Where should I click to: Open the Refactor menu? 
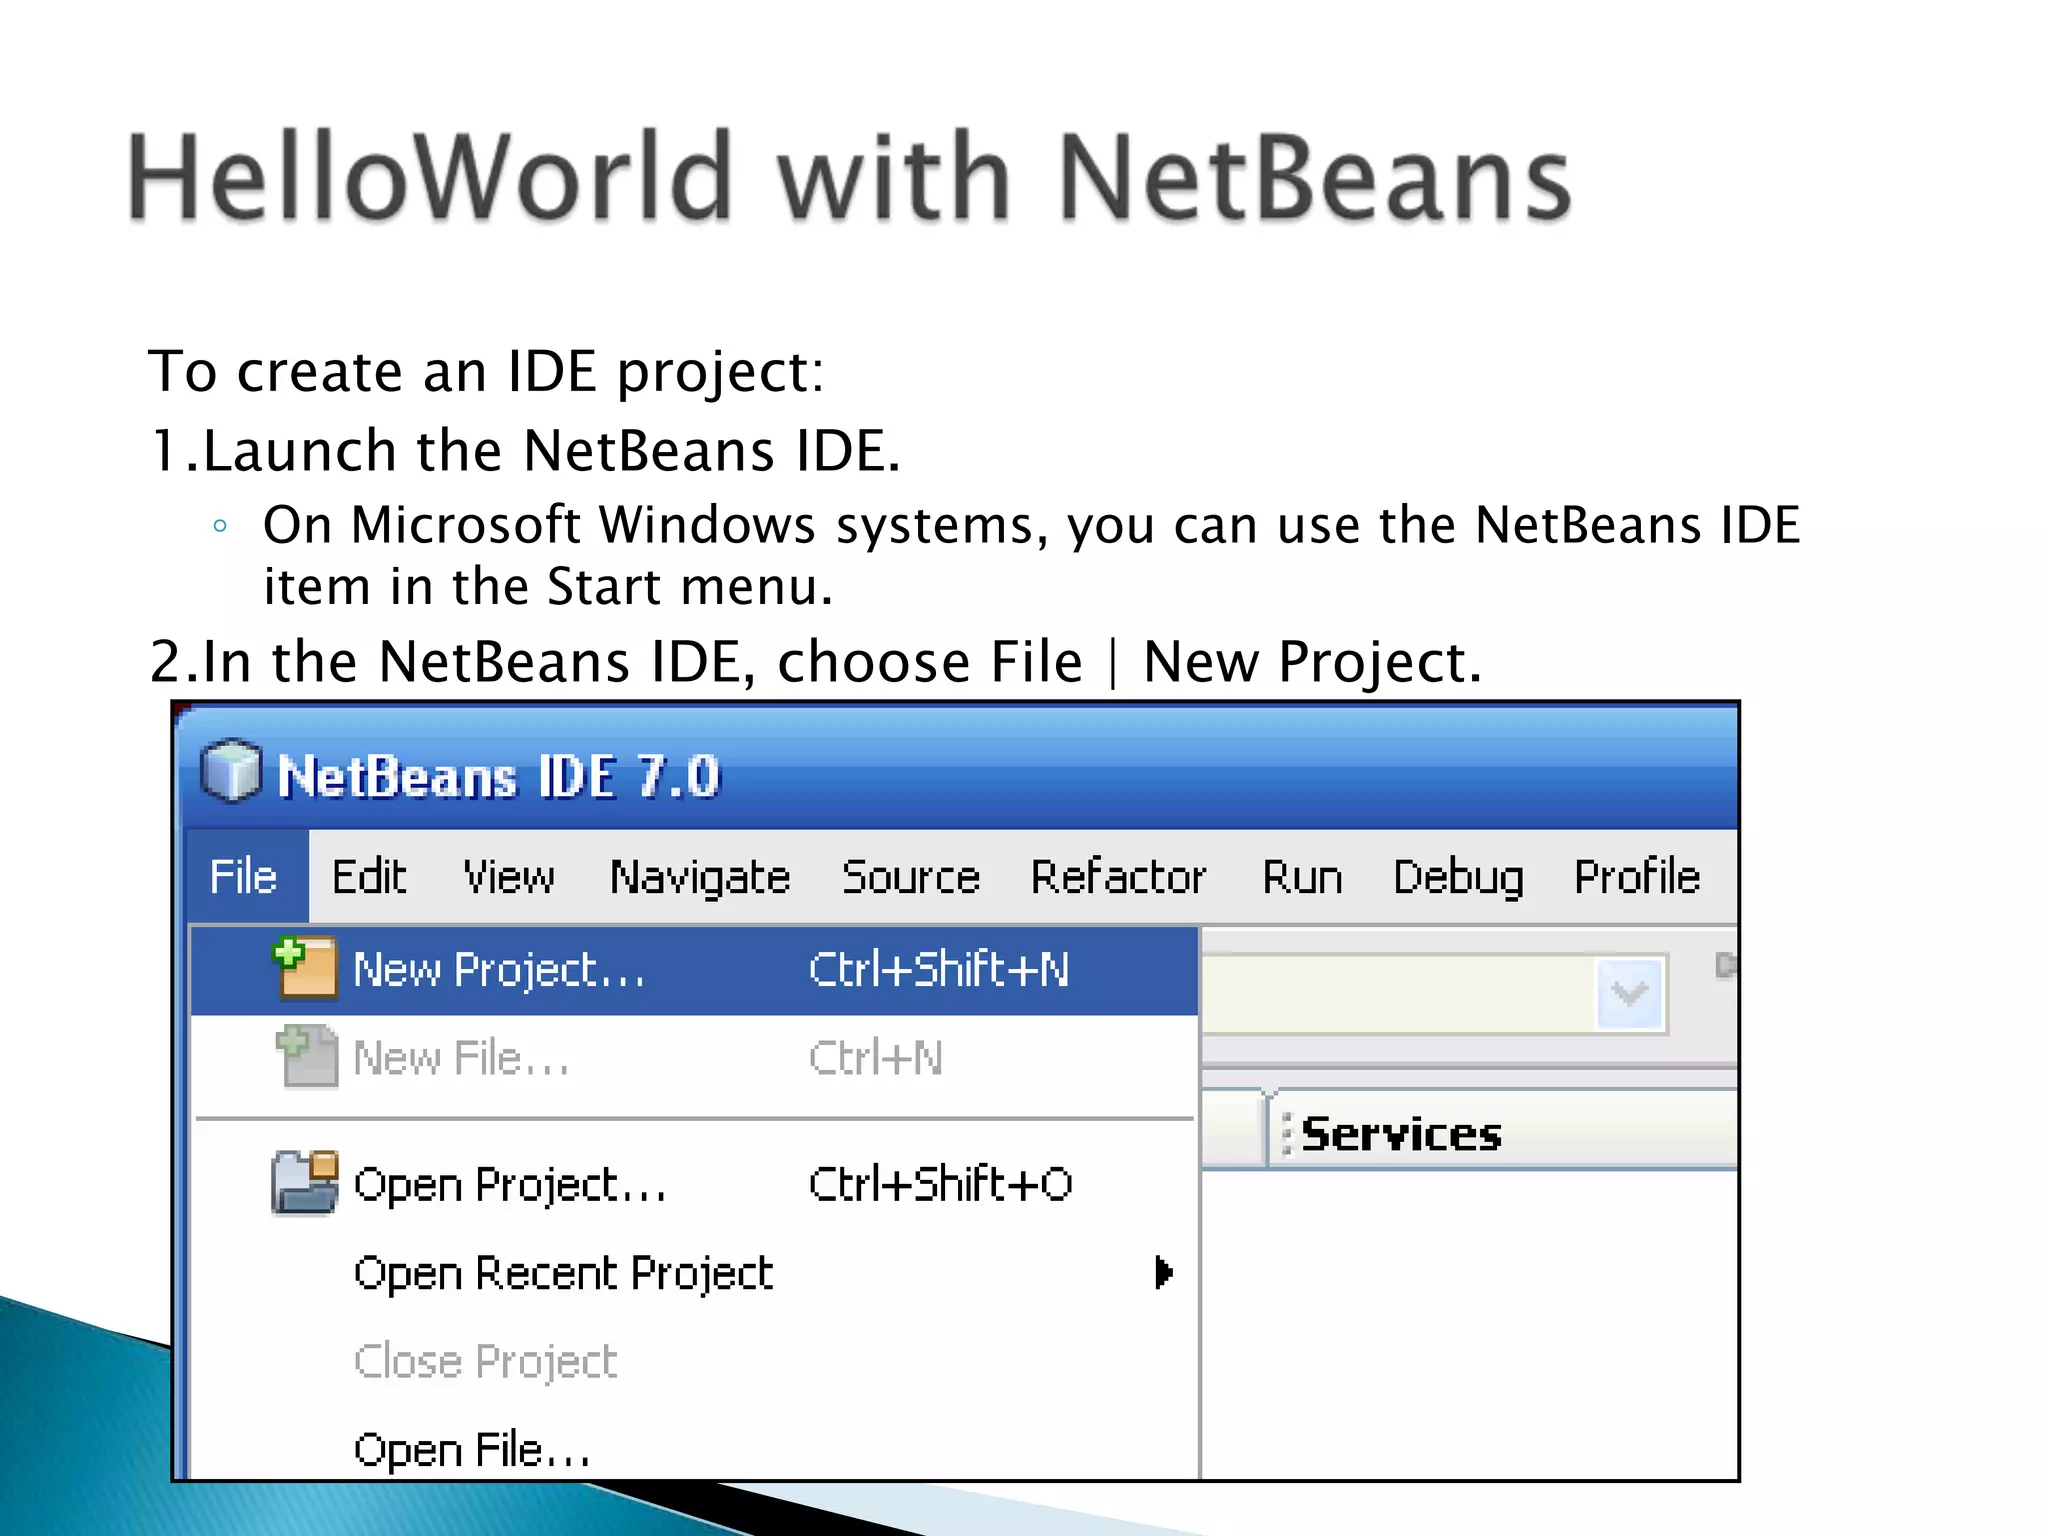1118,877
